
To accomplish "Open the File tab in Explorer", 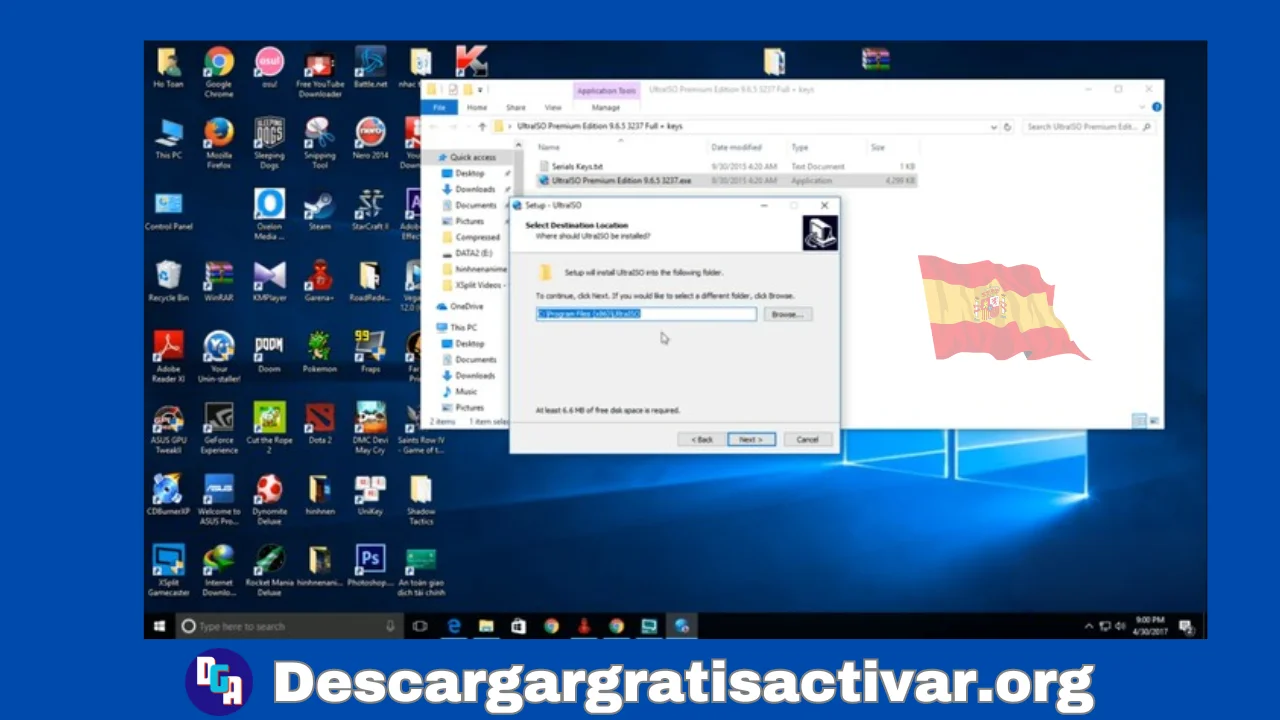I will 437,107.
